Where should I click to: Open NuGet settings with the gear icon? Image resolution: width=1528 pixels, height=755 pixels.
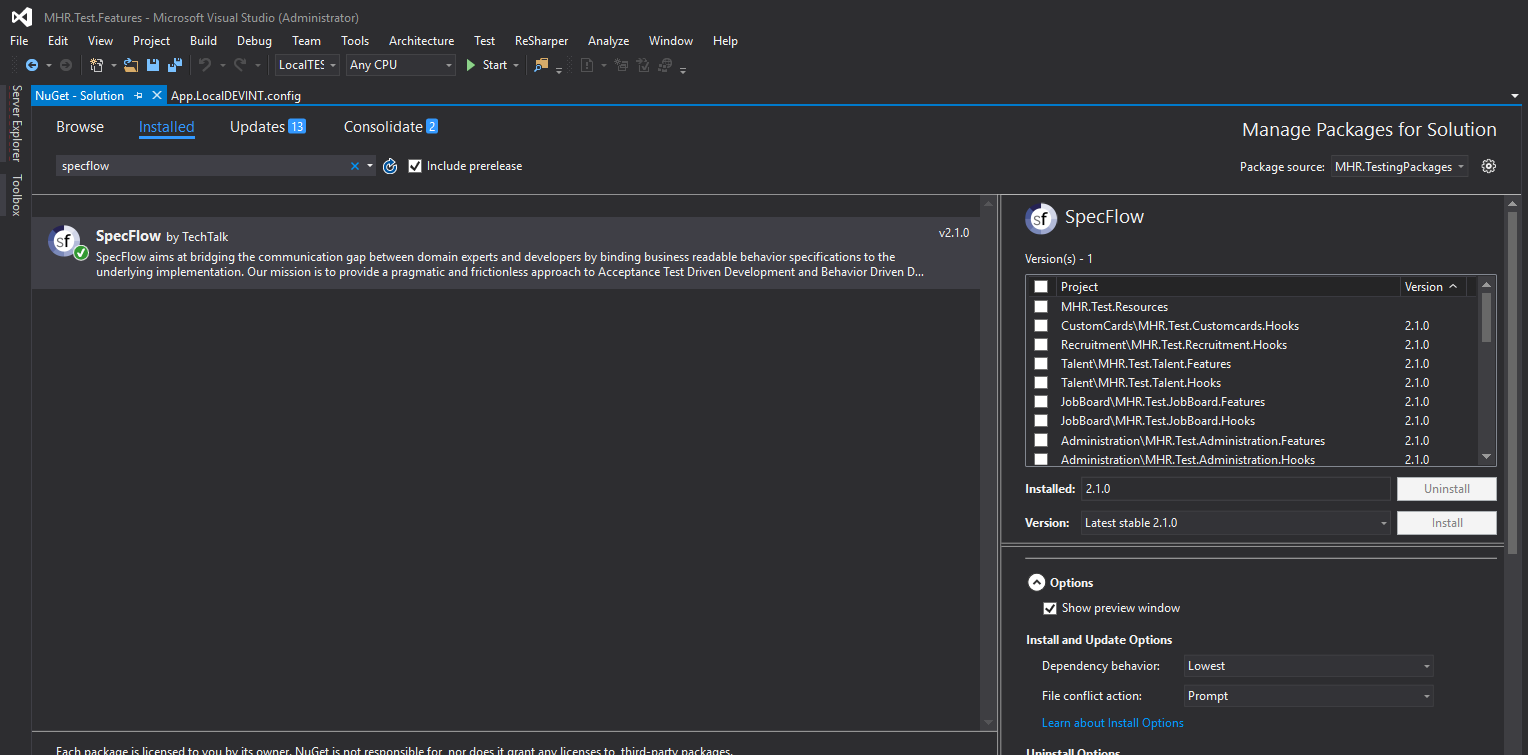tap(1489, 166)
